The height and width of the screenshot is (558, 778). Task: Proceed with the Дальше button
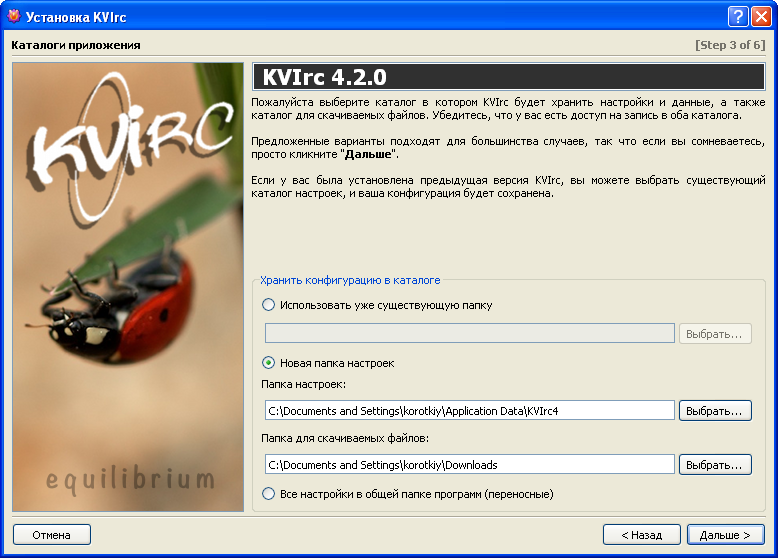point(725,535)
